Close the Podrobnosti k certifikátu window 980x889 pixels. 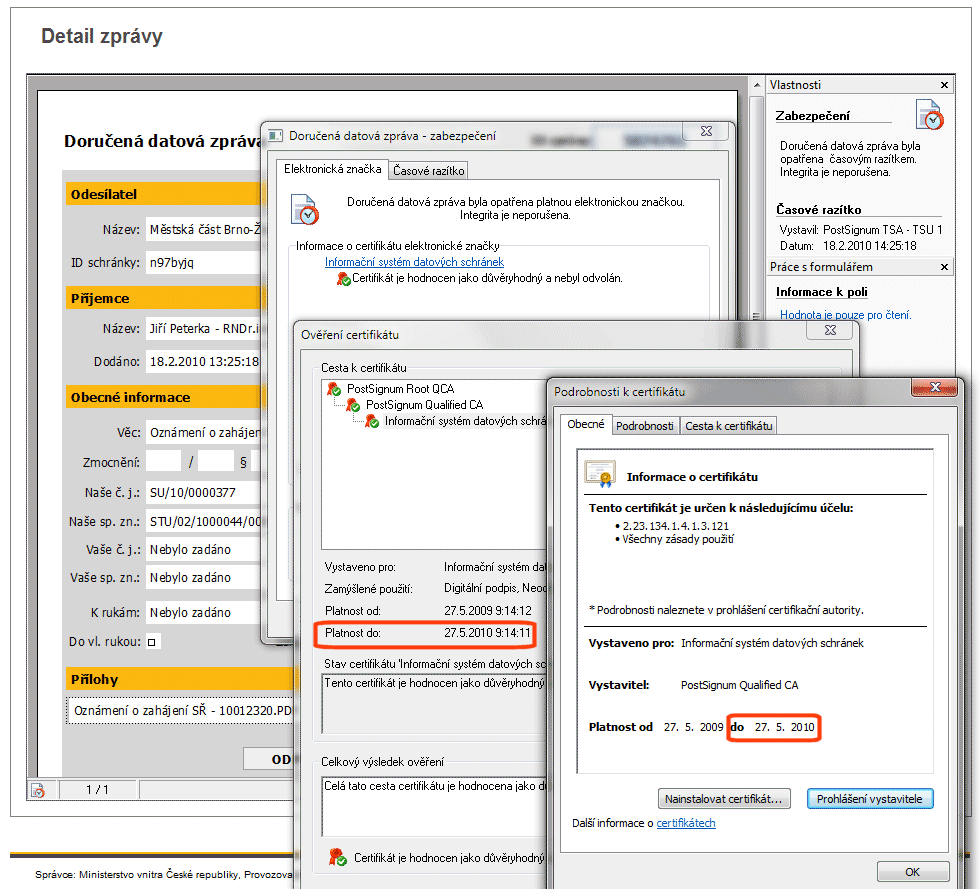[934, 388]
